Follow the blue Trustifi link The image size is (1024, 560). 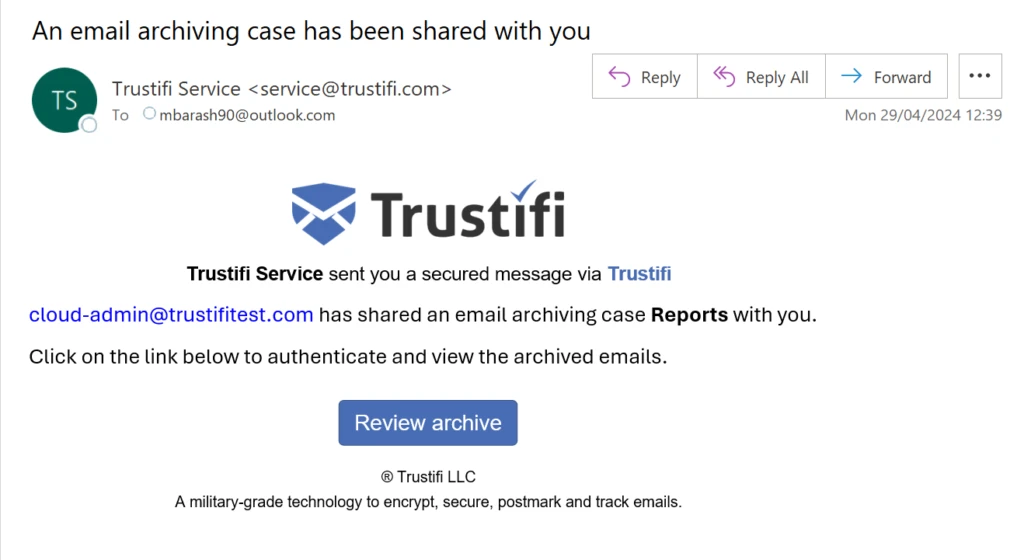click(x=639, y=273)
